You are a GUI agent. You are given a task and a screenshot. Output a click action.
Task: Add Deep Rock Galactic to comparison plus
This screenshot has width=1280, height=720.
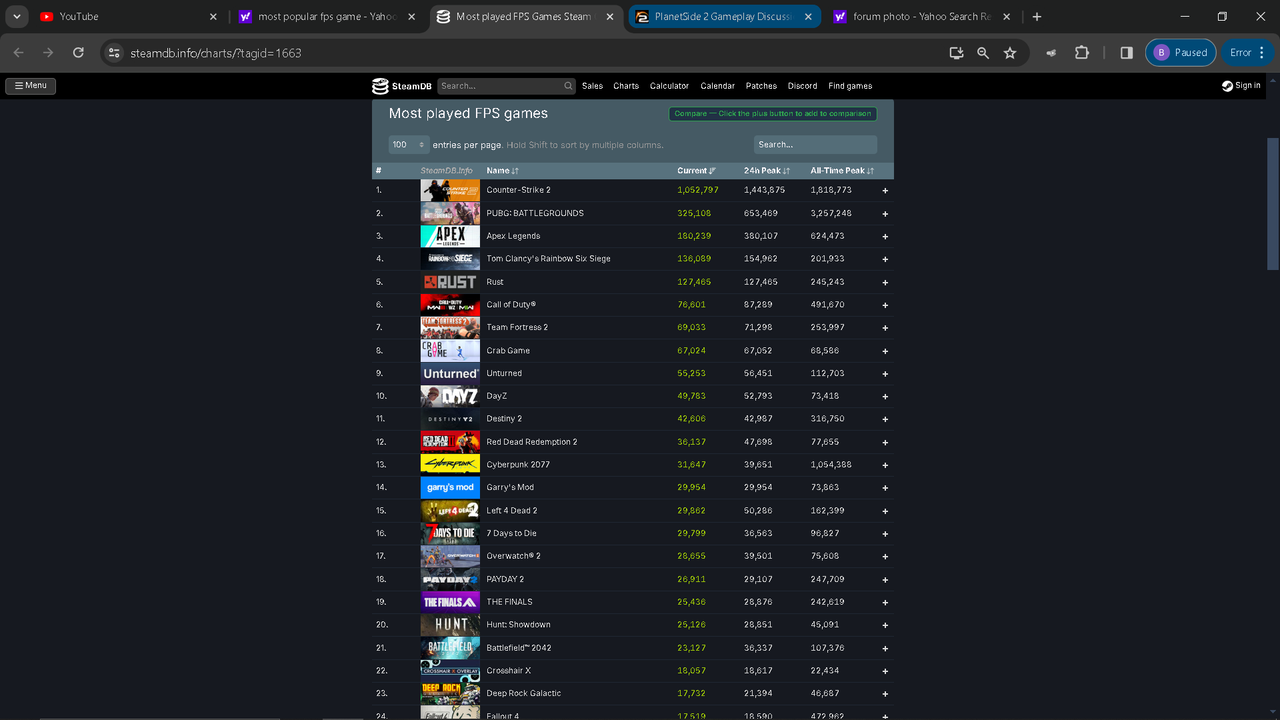pyautogui.click(x=885, y=693)
